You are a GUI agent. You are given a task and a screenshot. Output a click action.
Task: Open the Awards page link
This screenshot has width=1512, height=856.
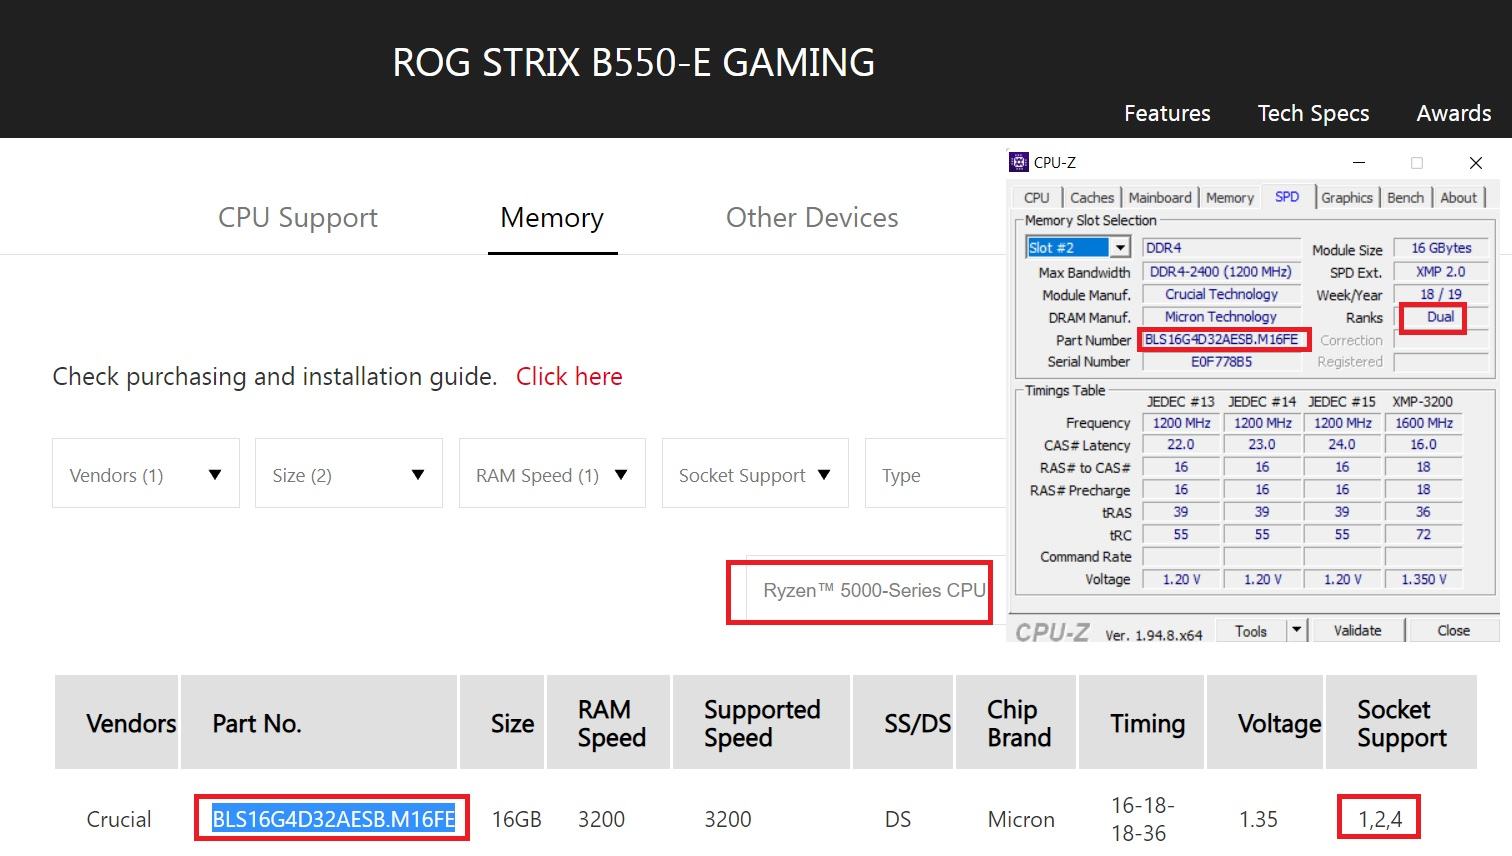[1453, 113]
